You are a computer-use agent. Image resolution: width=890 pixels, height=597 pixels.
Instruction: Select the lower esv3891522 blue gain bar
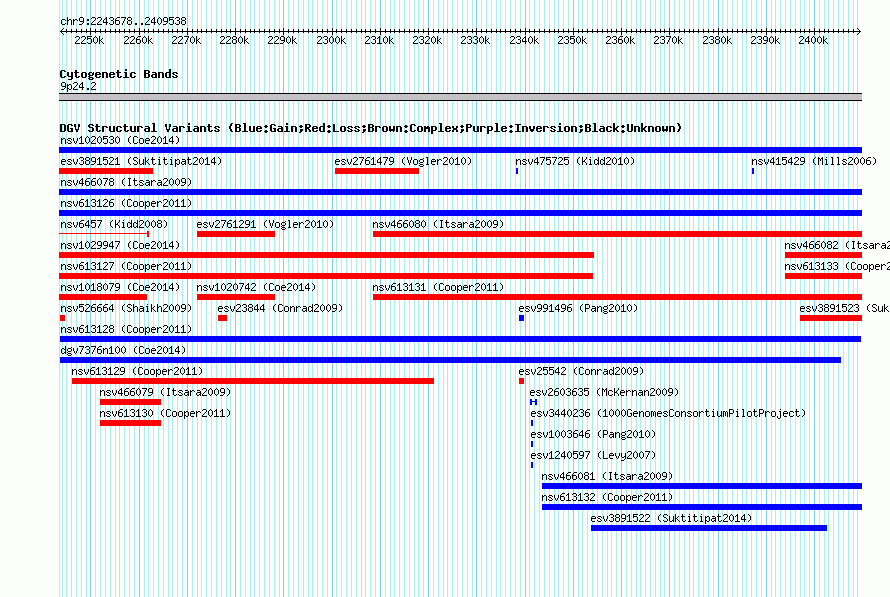(709, 528)
